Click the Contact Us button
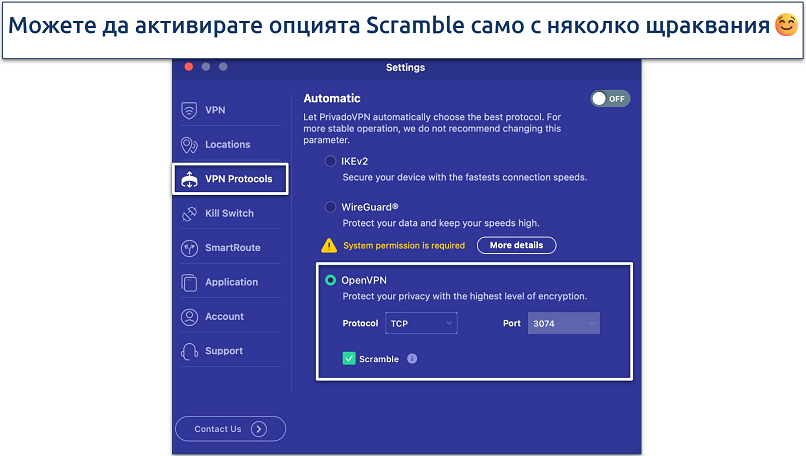 230,429
